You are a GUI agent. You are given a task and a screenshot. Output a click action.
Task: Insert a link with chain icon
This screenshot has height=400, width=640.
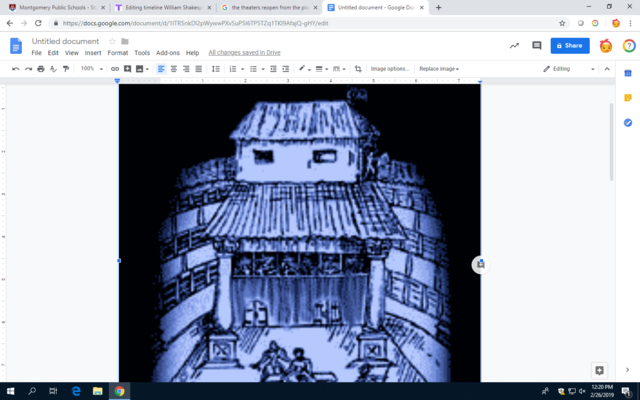pyautogui.click(x=115, y=69)
